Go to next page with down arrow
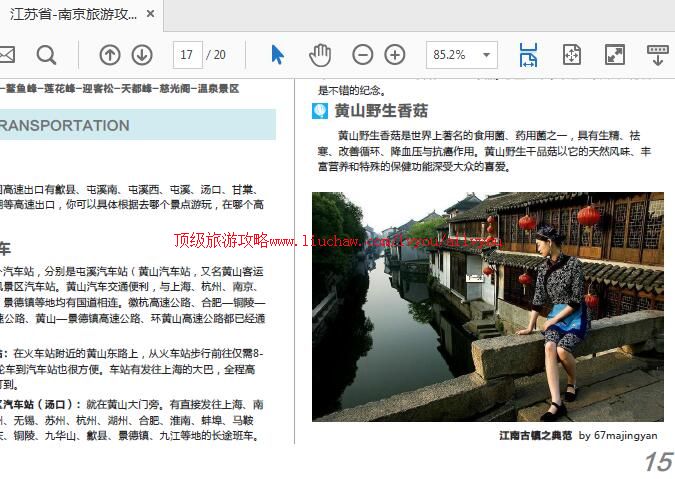This screenshot has height=479, width=675. click(142, 55)
